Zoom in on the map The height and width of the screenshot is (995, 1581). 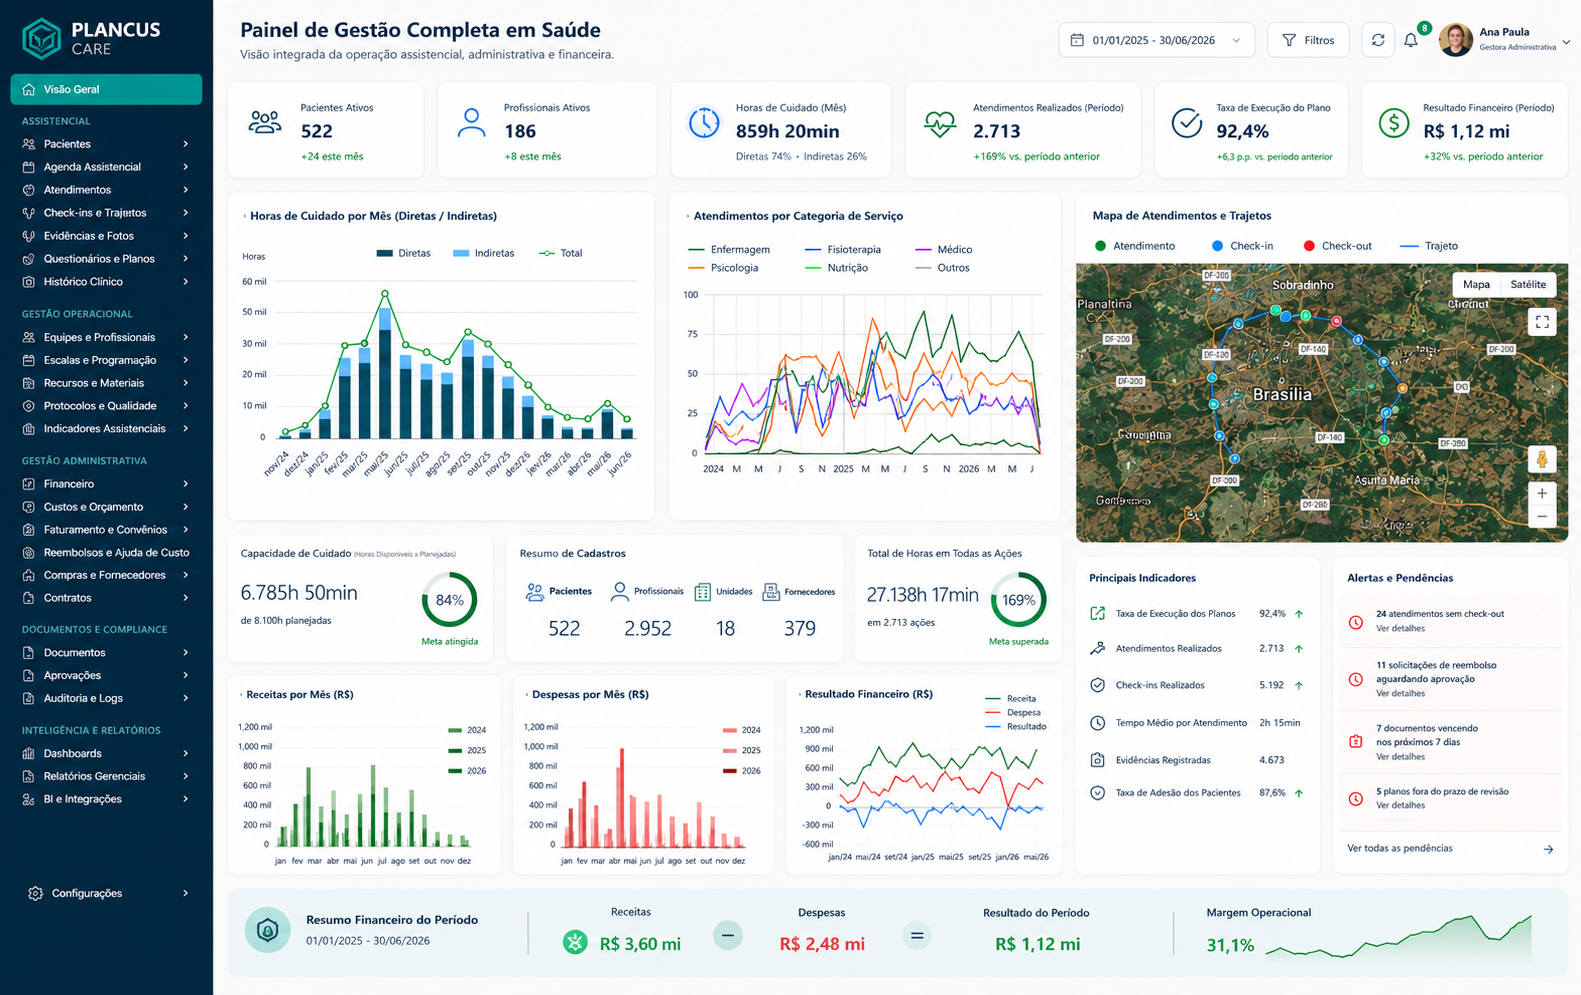tap(1542, 494)
